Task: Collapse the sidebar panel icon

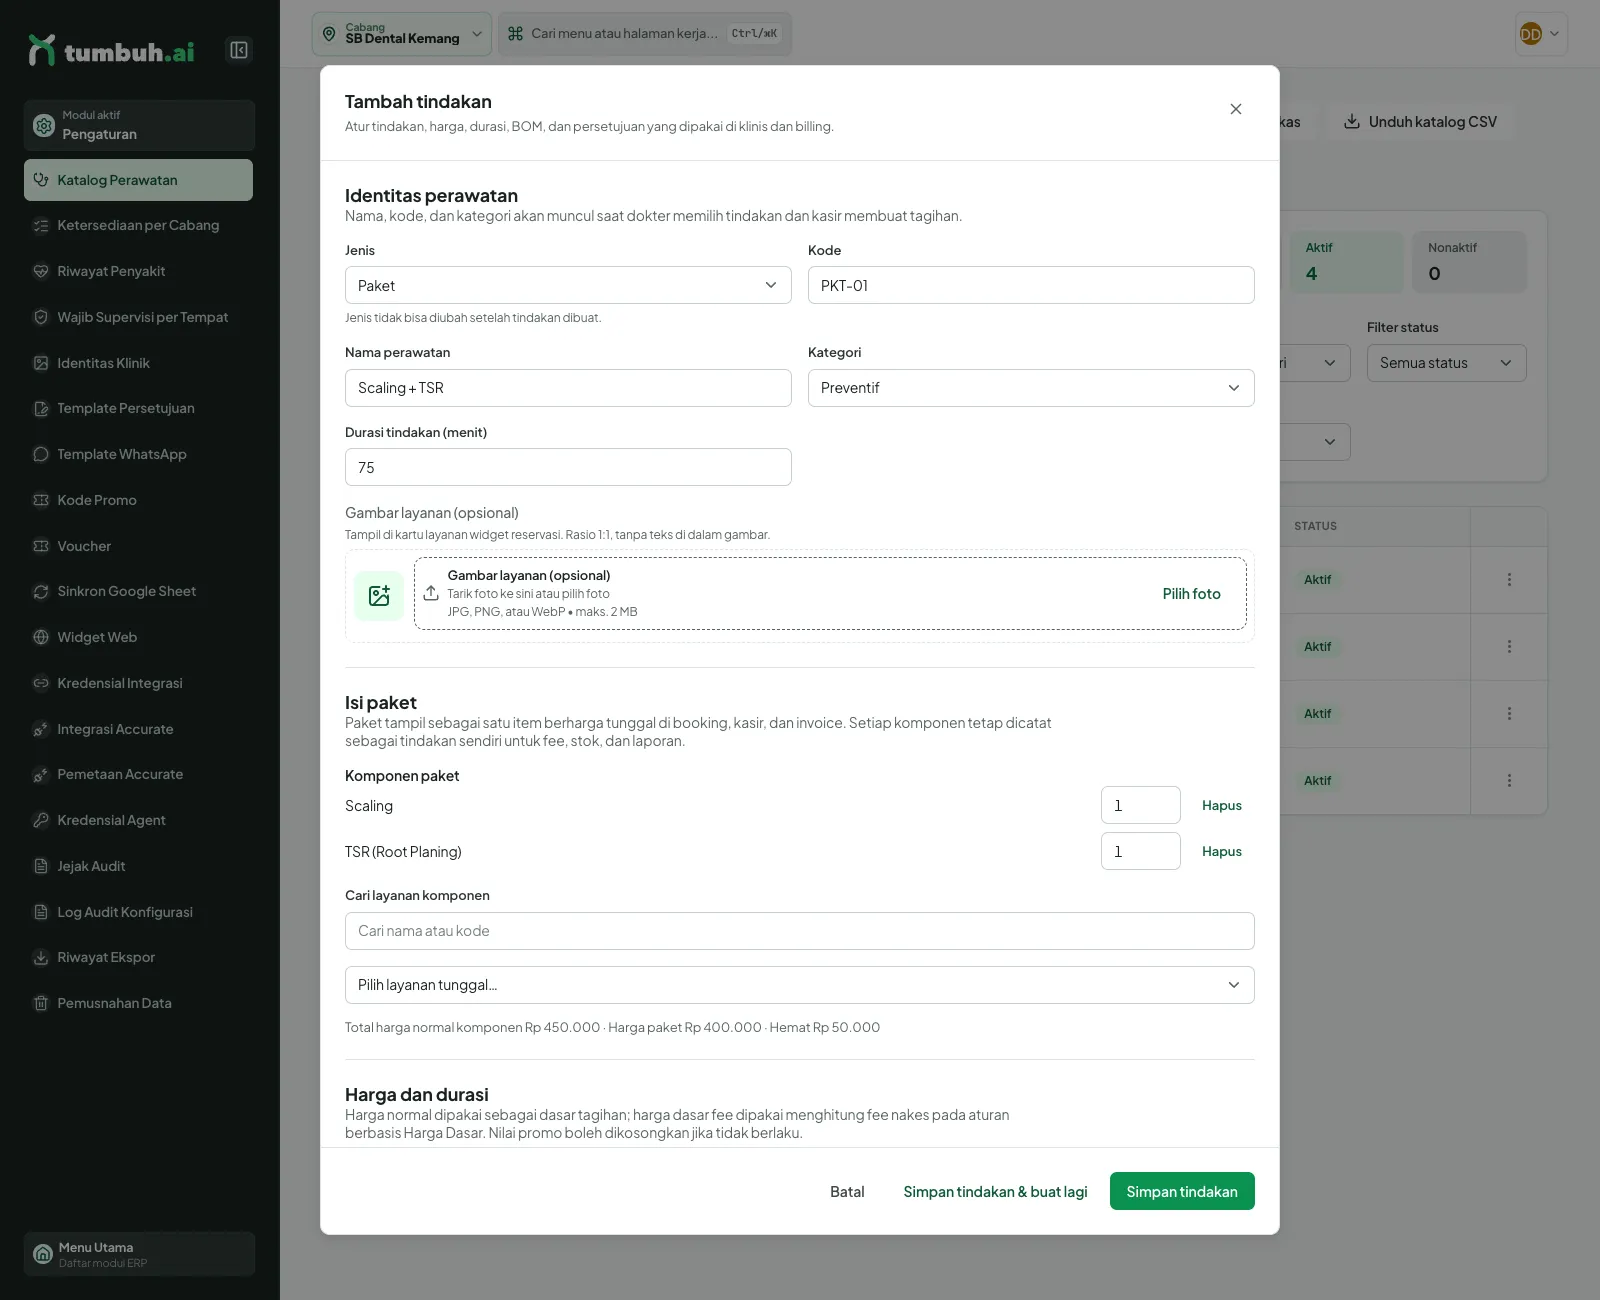Action: [x=239, y=50]
